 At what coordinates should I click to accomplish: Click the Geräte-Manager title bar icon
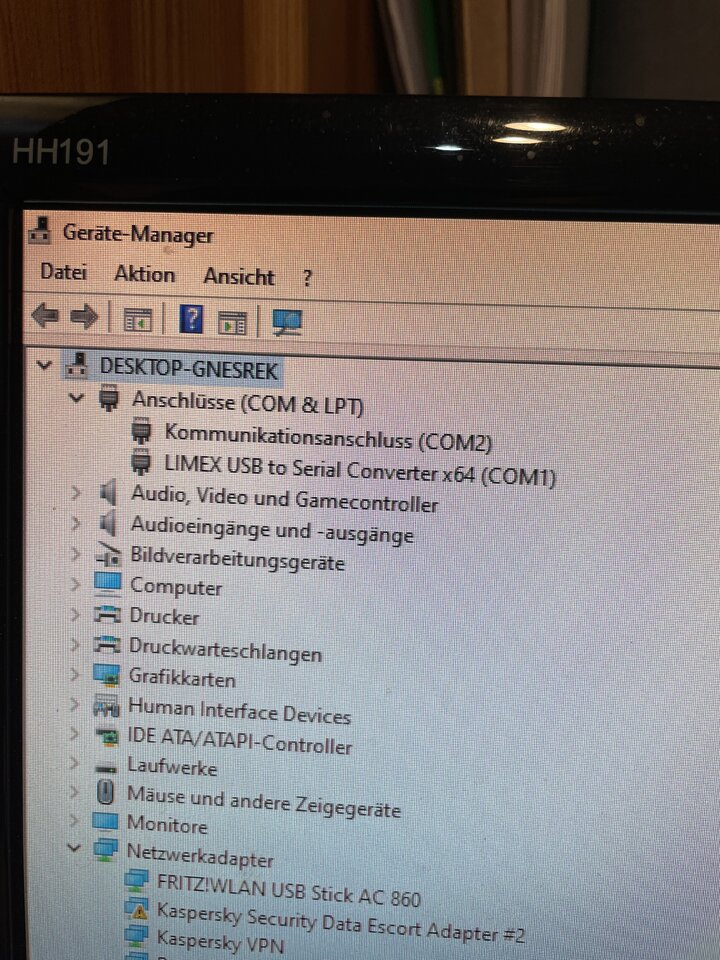[40, 230]
